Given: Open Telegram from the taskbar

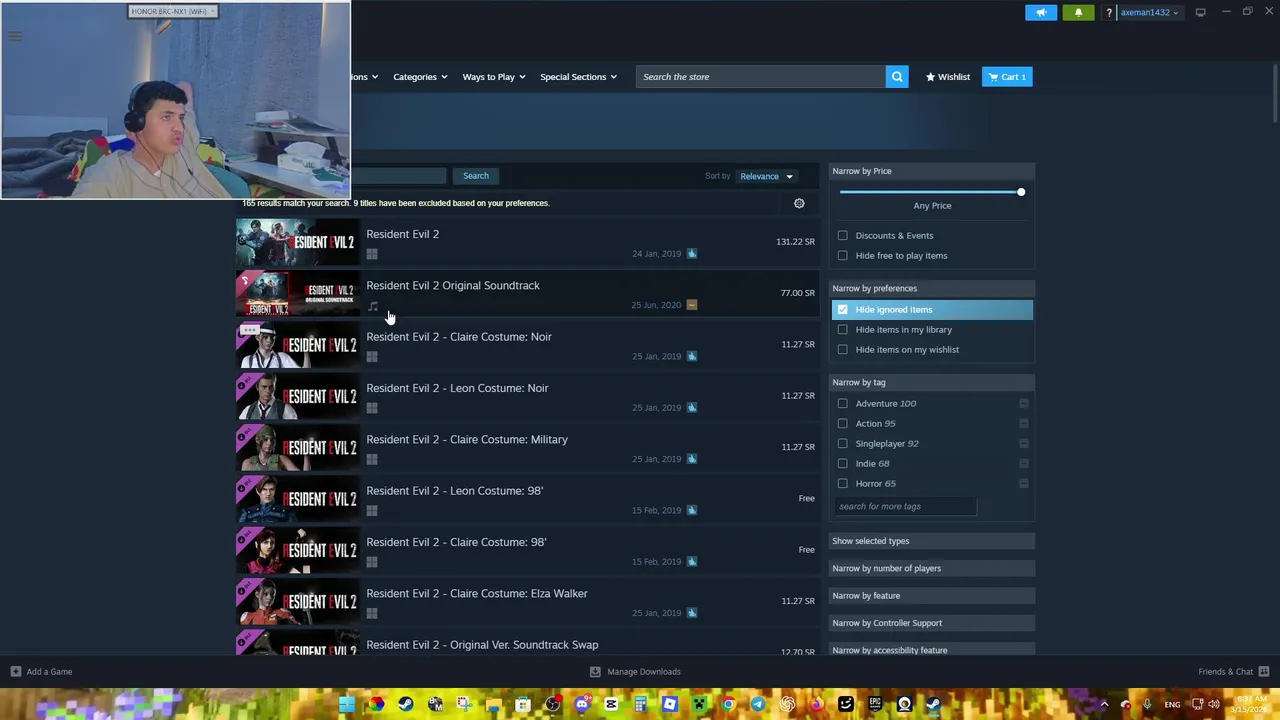Looking at the screenshot, I should [757, 704].
